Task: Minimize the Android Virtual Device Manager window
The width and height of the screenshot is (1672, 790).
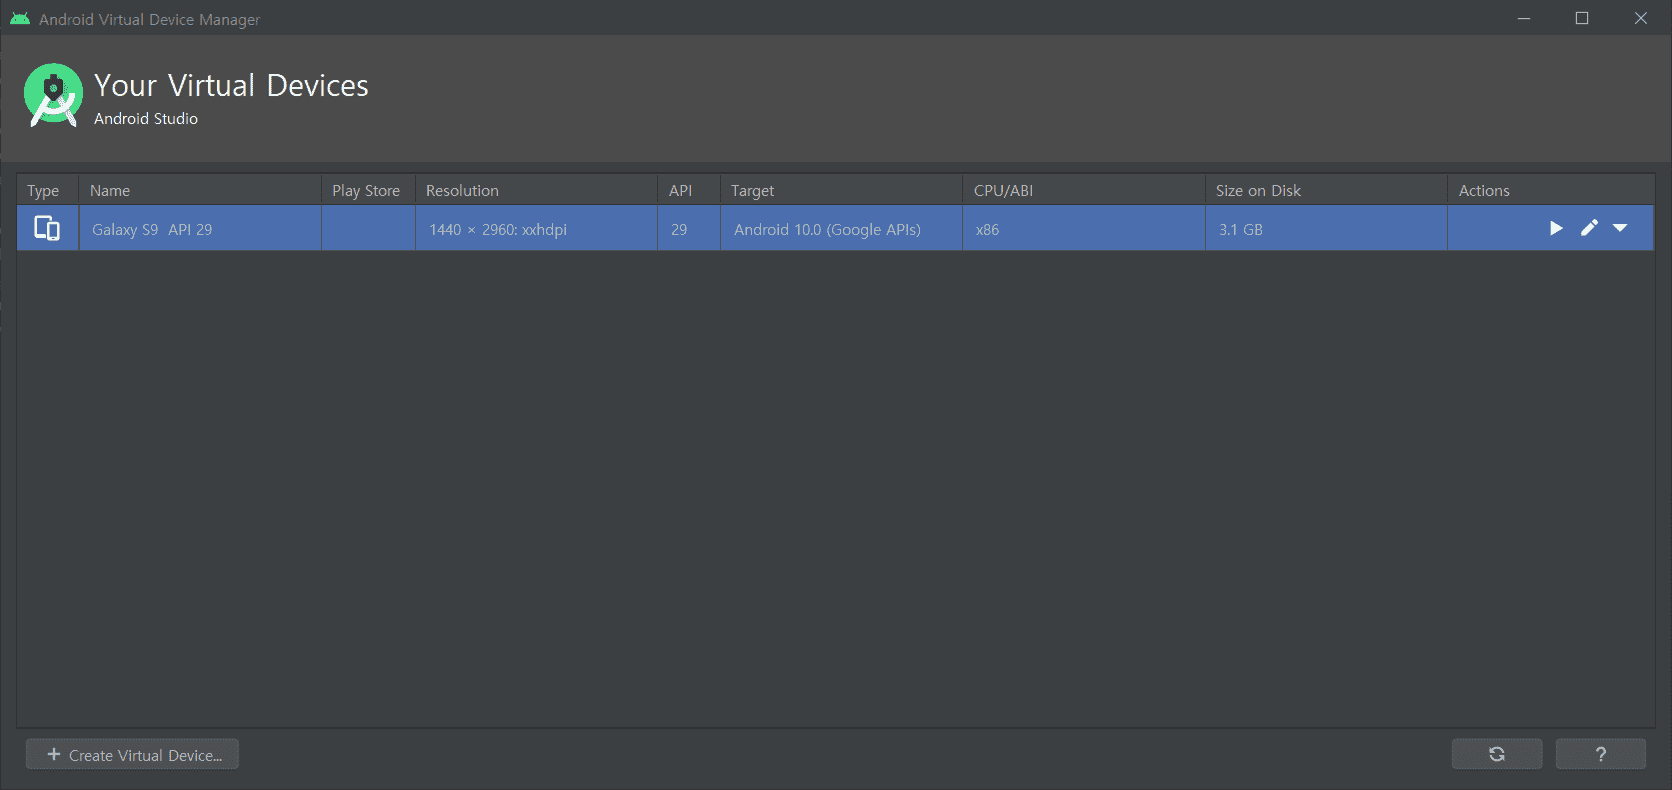Action: pos(1524,18)
